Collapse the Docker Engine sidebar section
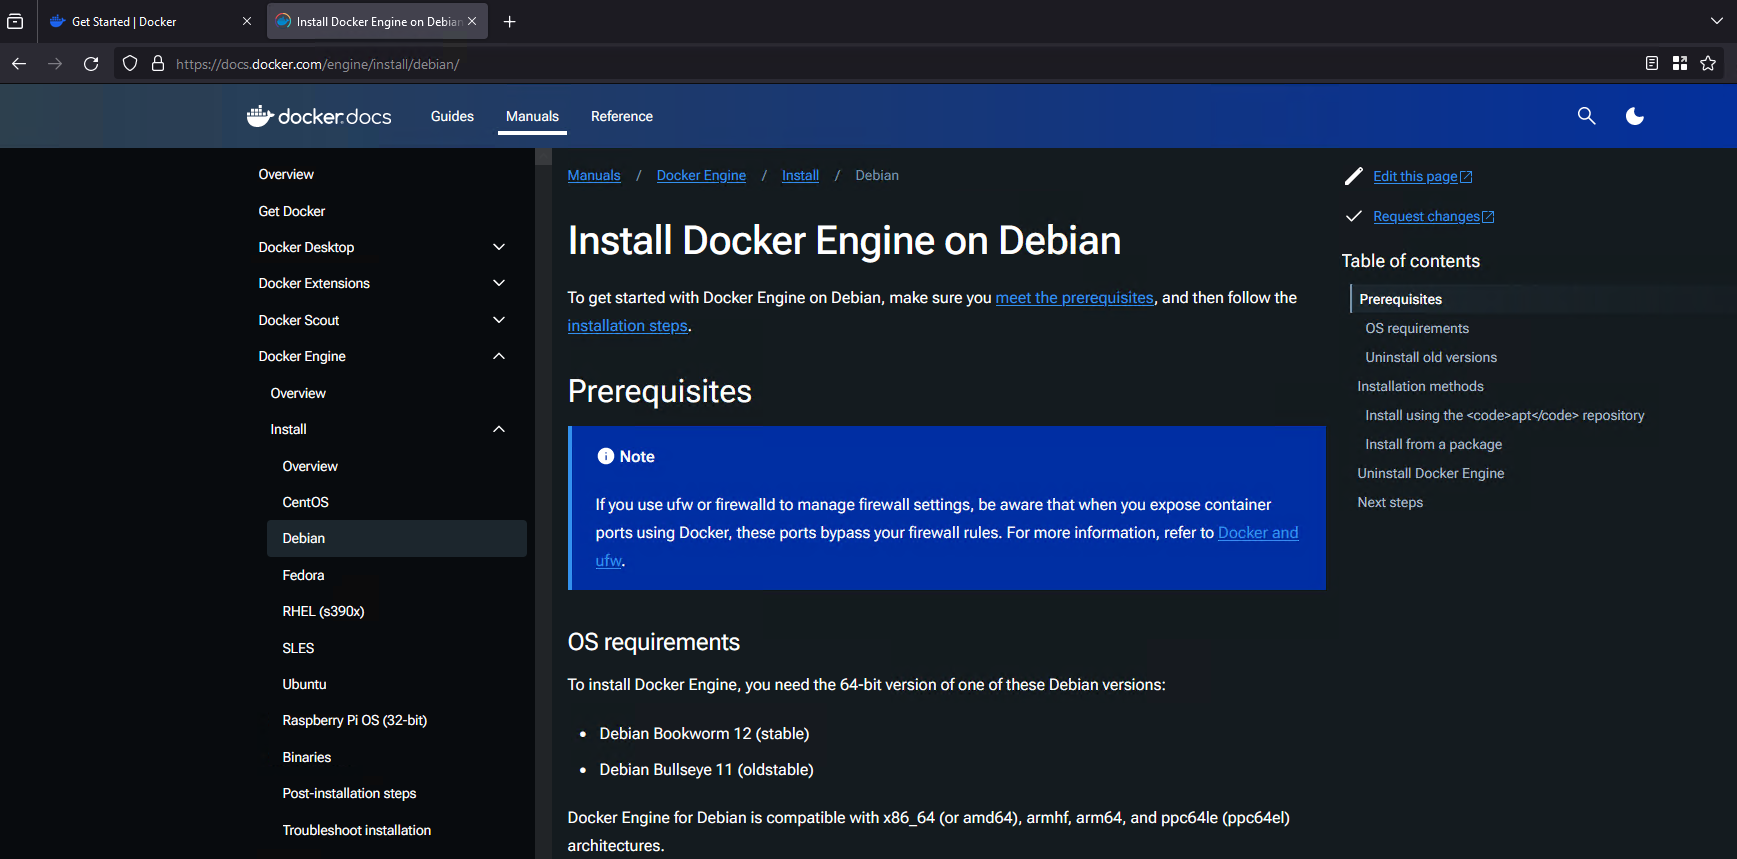Screen dimensions: 1737x859 point(499,356)
